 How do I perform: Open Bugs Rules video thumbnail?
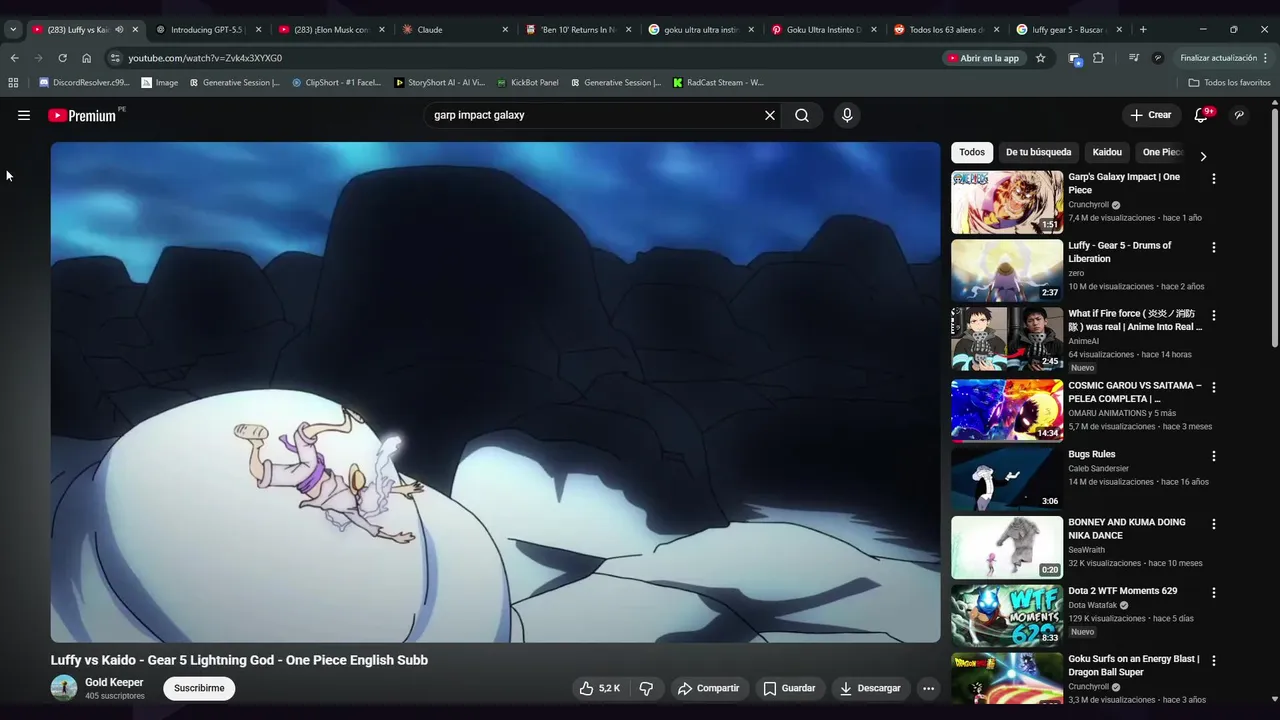1007,479
